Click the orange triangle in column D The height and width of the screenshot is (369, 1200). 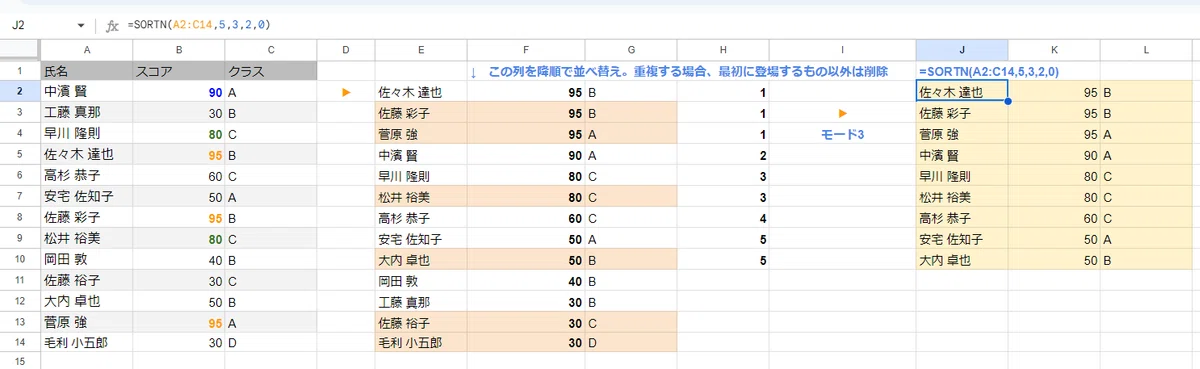[346, 93]
